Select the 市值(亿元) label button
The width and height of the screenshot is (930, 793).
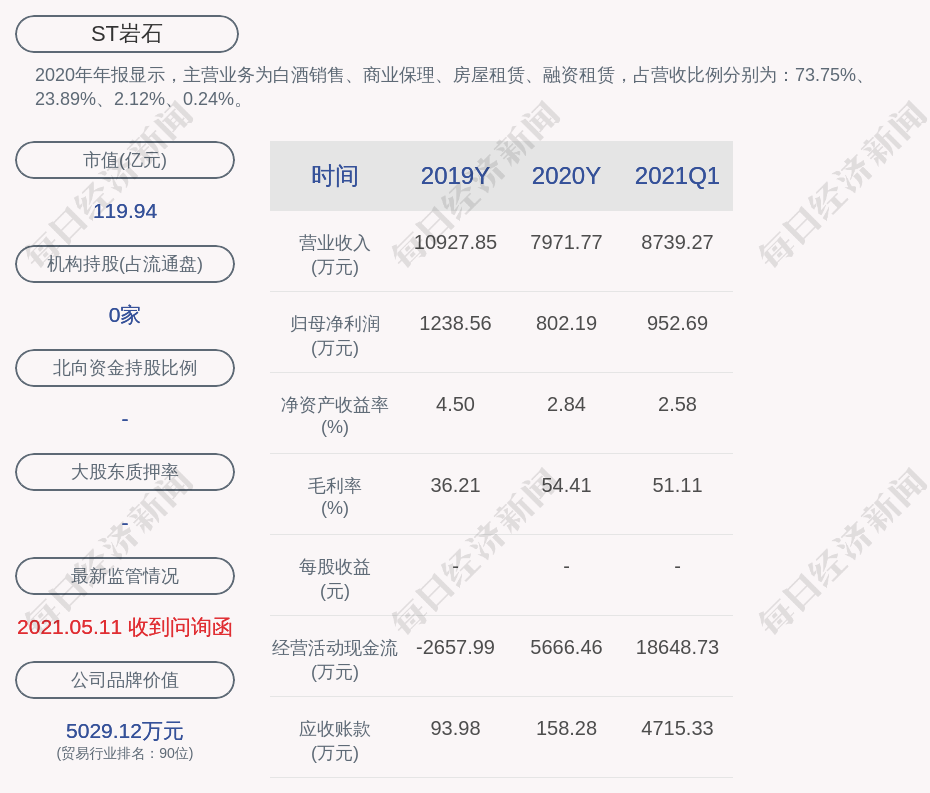125,160
